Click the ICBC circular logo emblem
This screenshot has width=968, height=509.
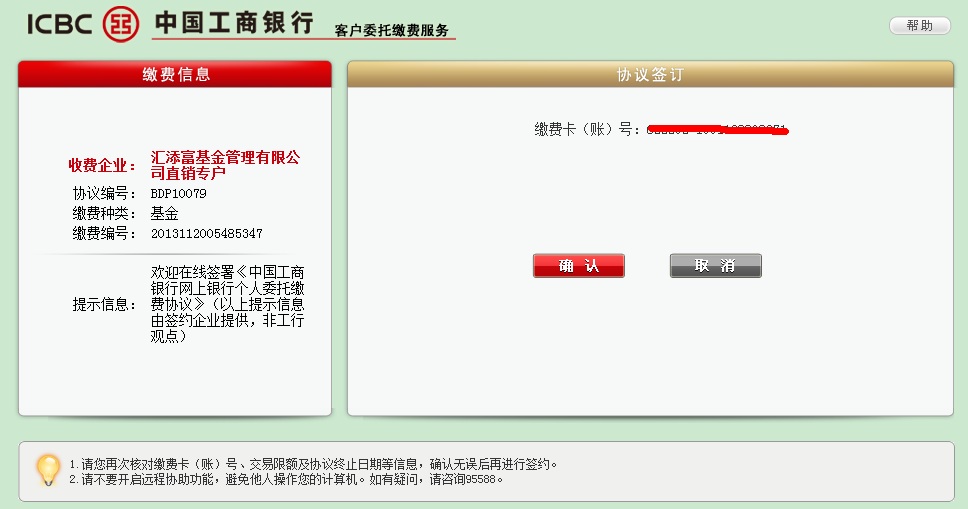click(124, 23)
